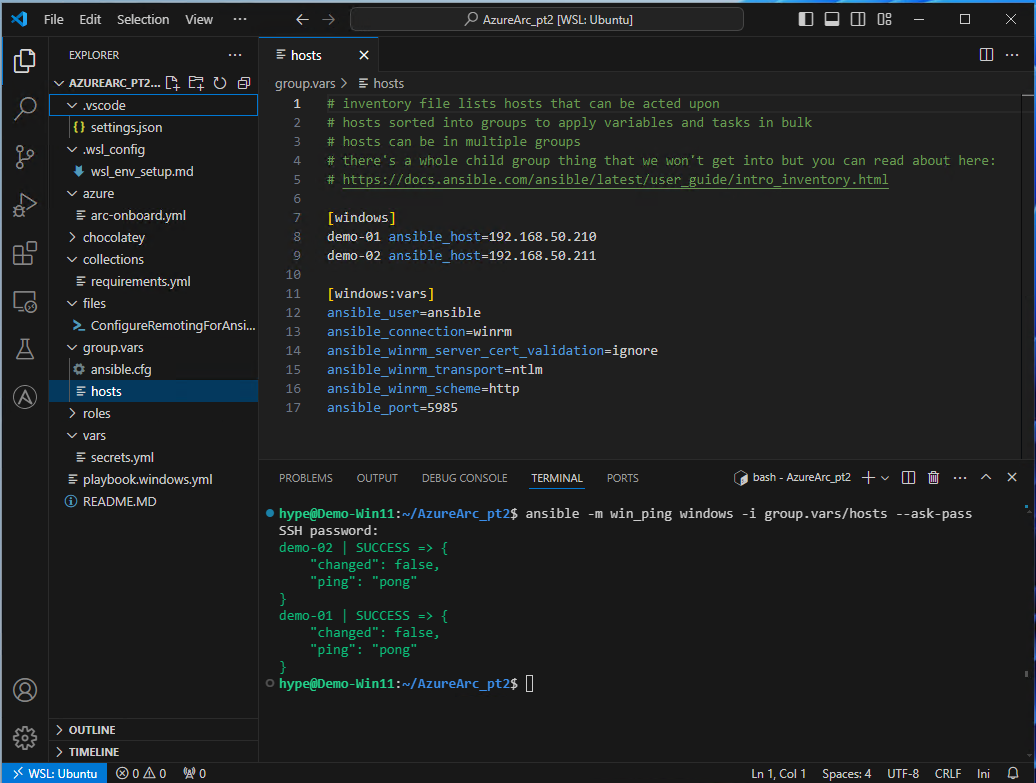Open the Run and Debug view
1036x783 pixels.
[25, 206]
